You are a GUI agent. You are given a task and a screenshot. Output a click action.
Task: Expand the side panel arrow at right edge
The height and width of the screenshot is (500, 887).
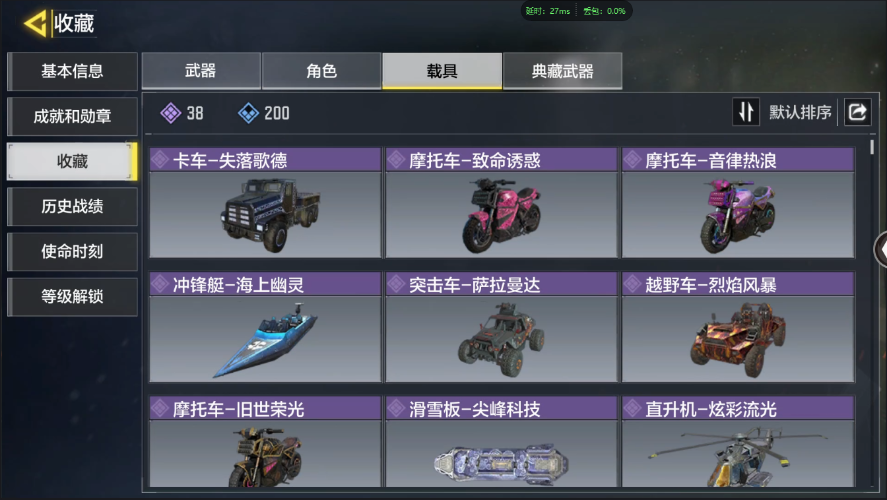[881, 249]
